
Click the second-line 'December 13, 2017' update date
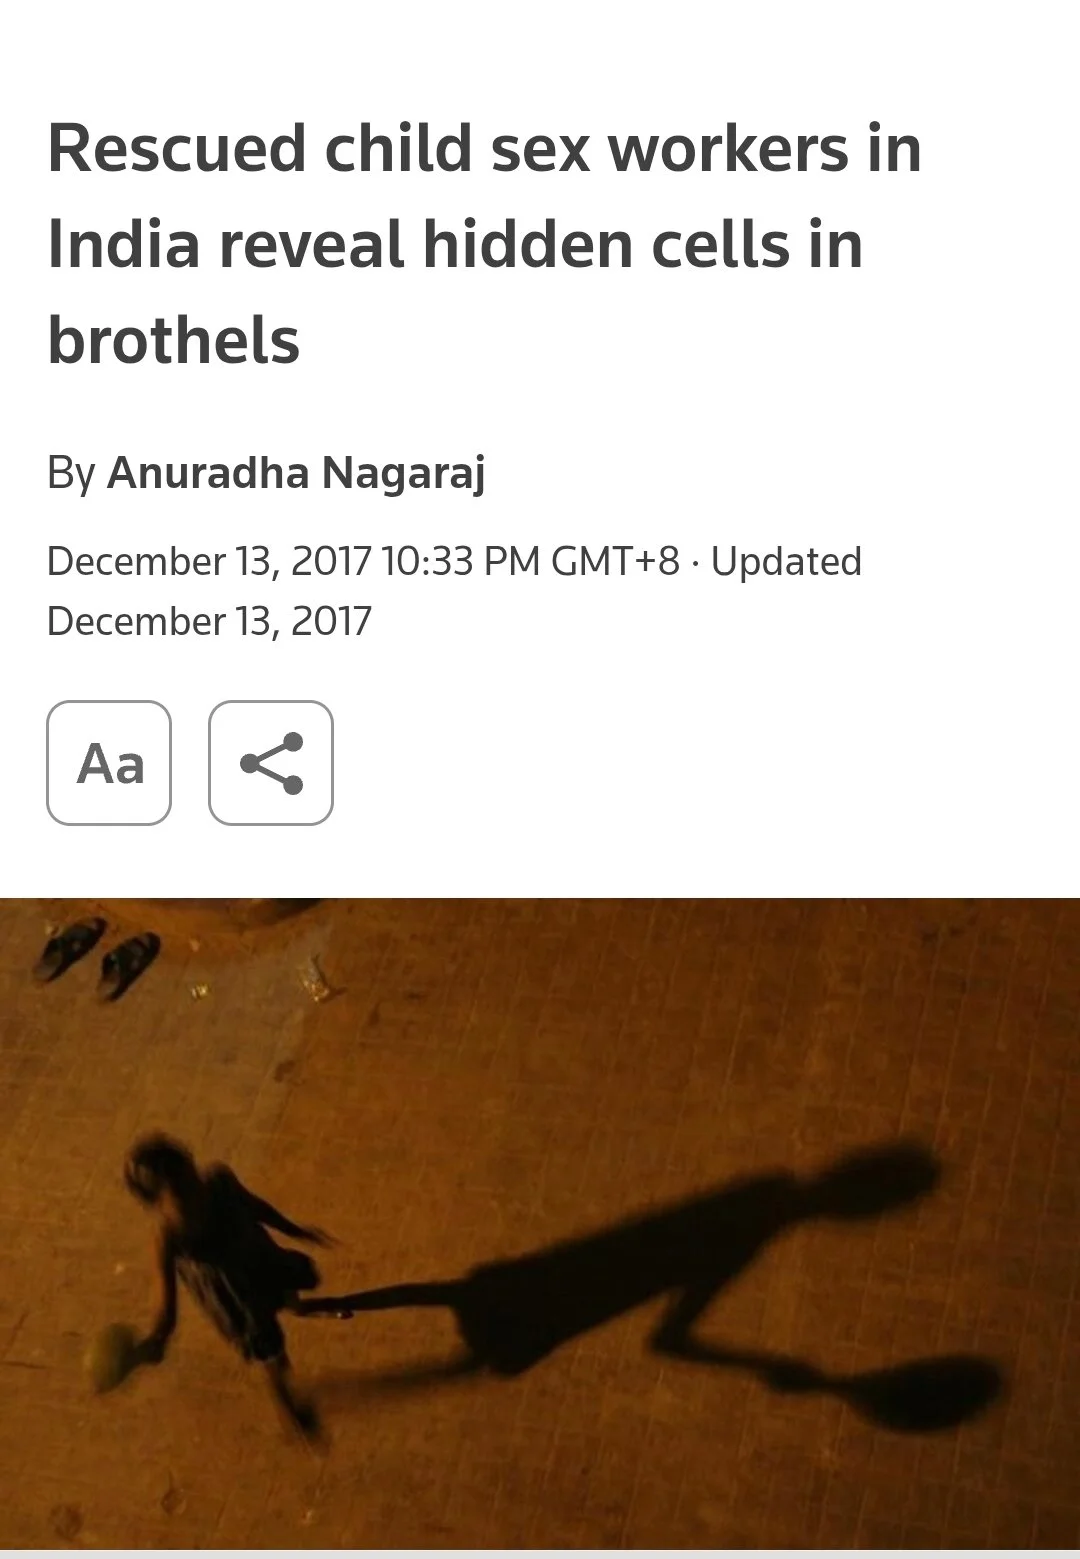[x=209, y=621]
